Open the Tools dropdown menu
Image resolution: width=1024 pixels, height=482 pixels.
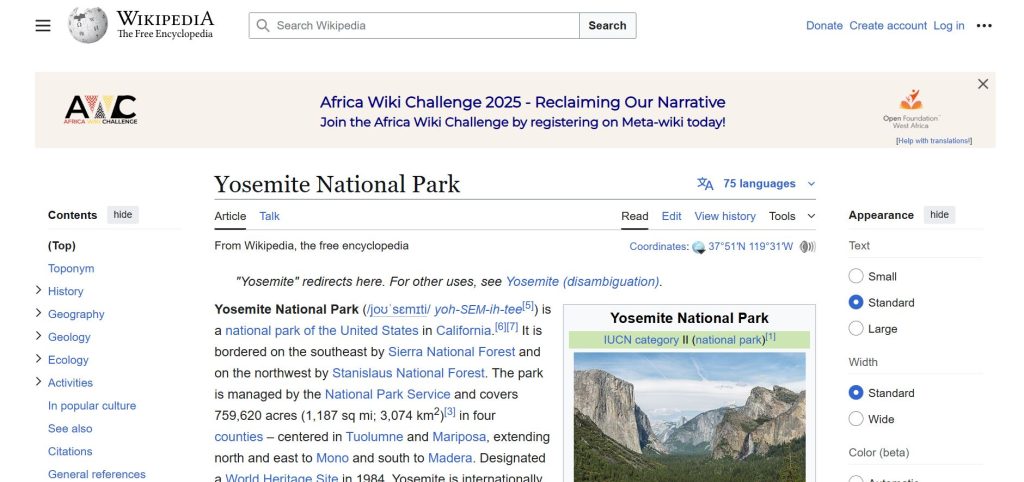coord(791,216)
